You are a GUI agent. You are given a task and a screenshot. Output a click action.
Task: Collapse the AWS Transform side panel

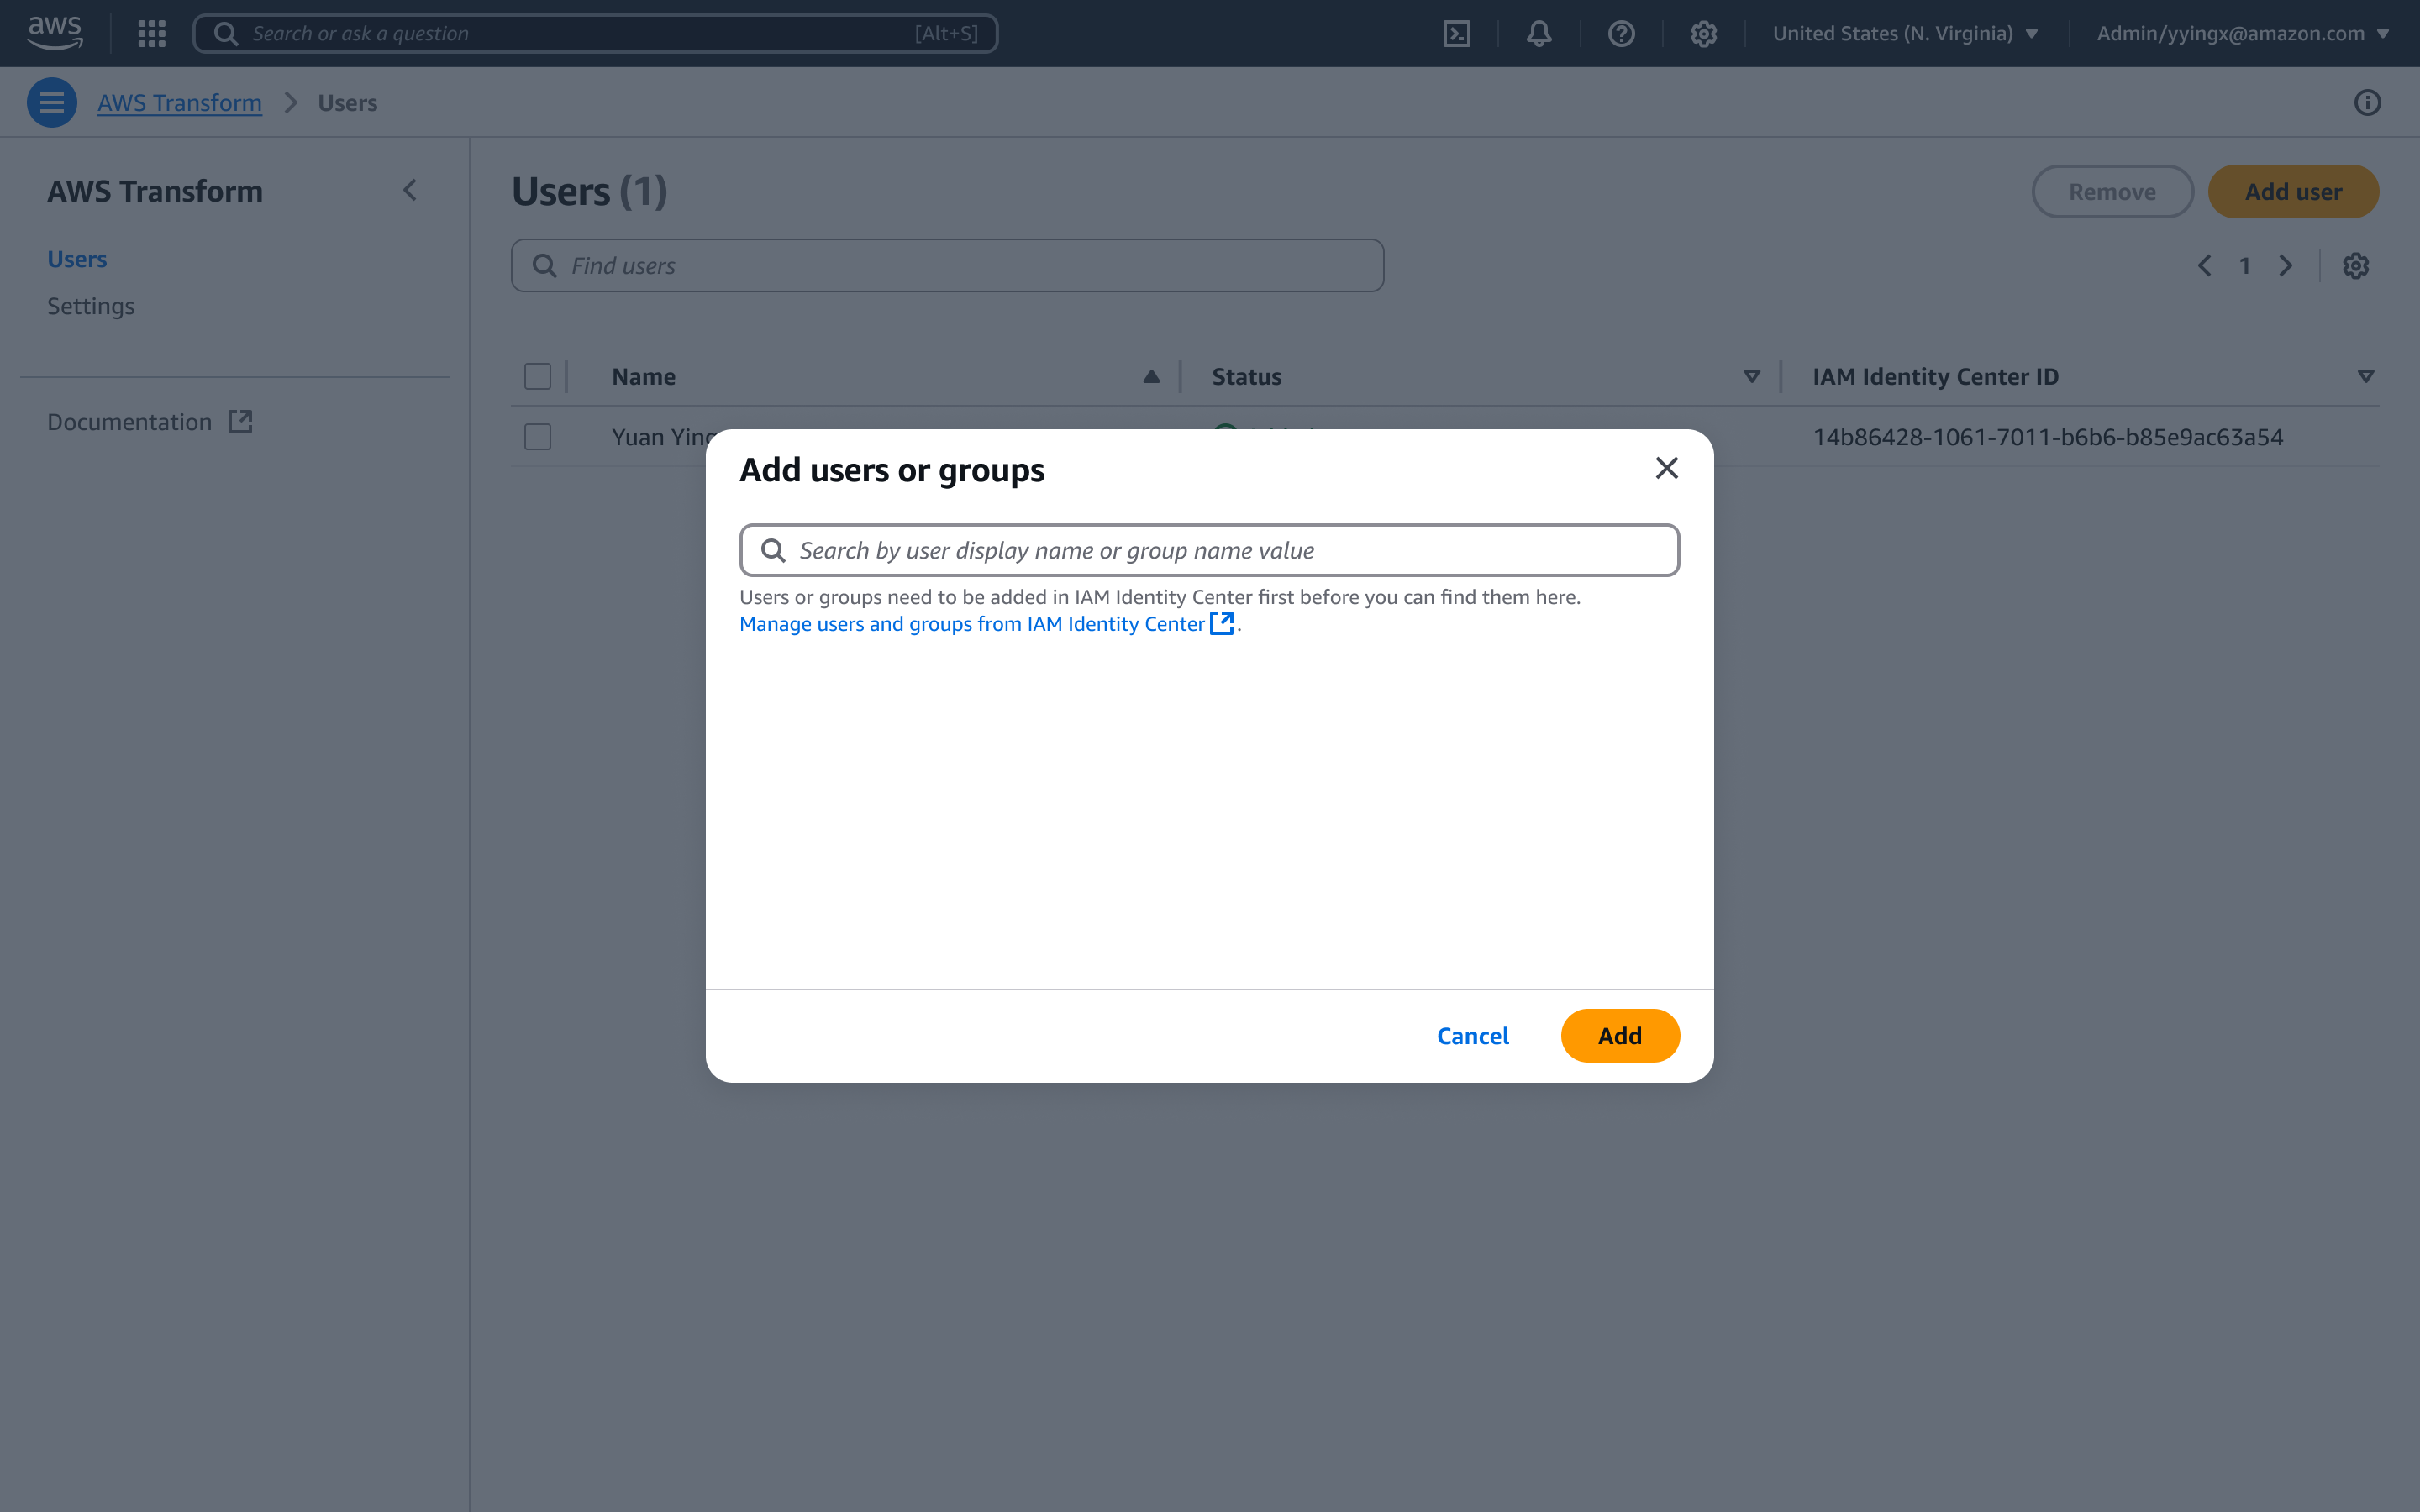tap(410, 190)
